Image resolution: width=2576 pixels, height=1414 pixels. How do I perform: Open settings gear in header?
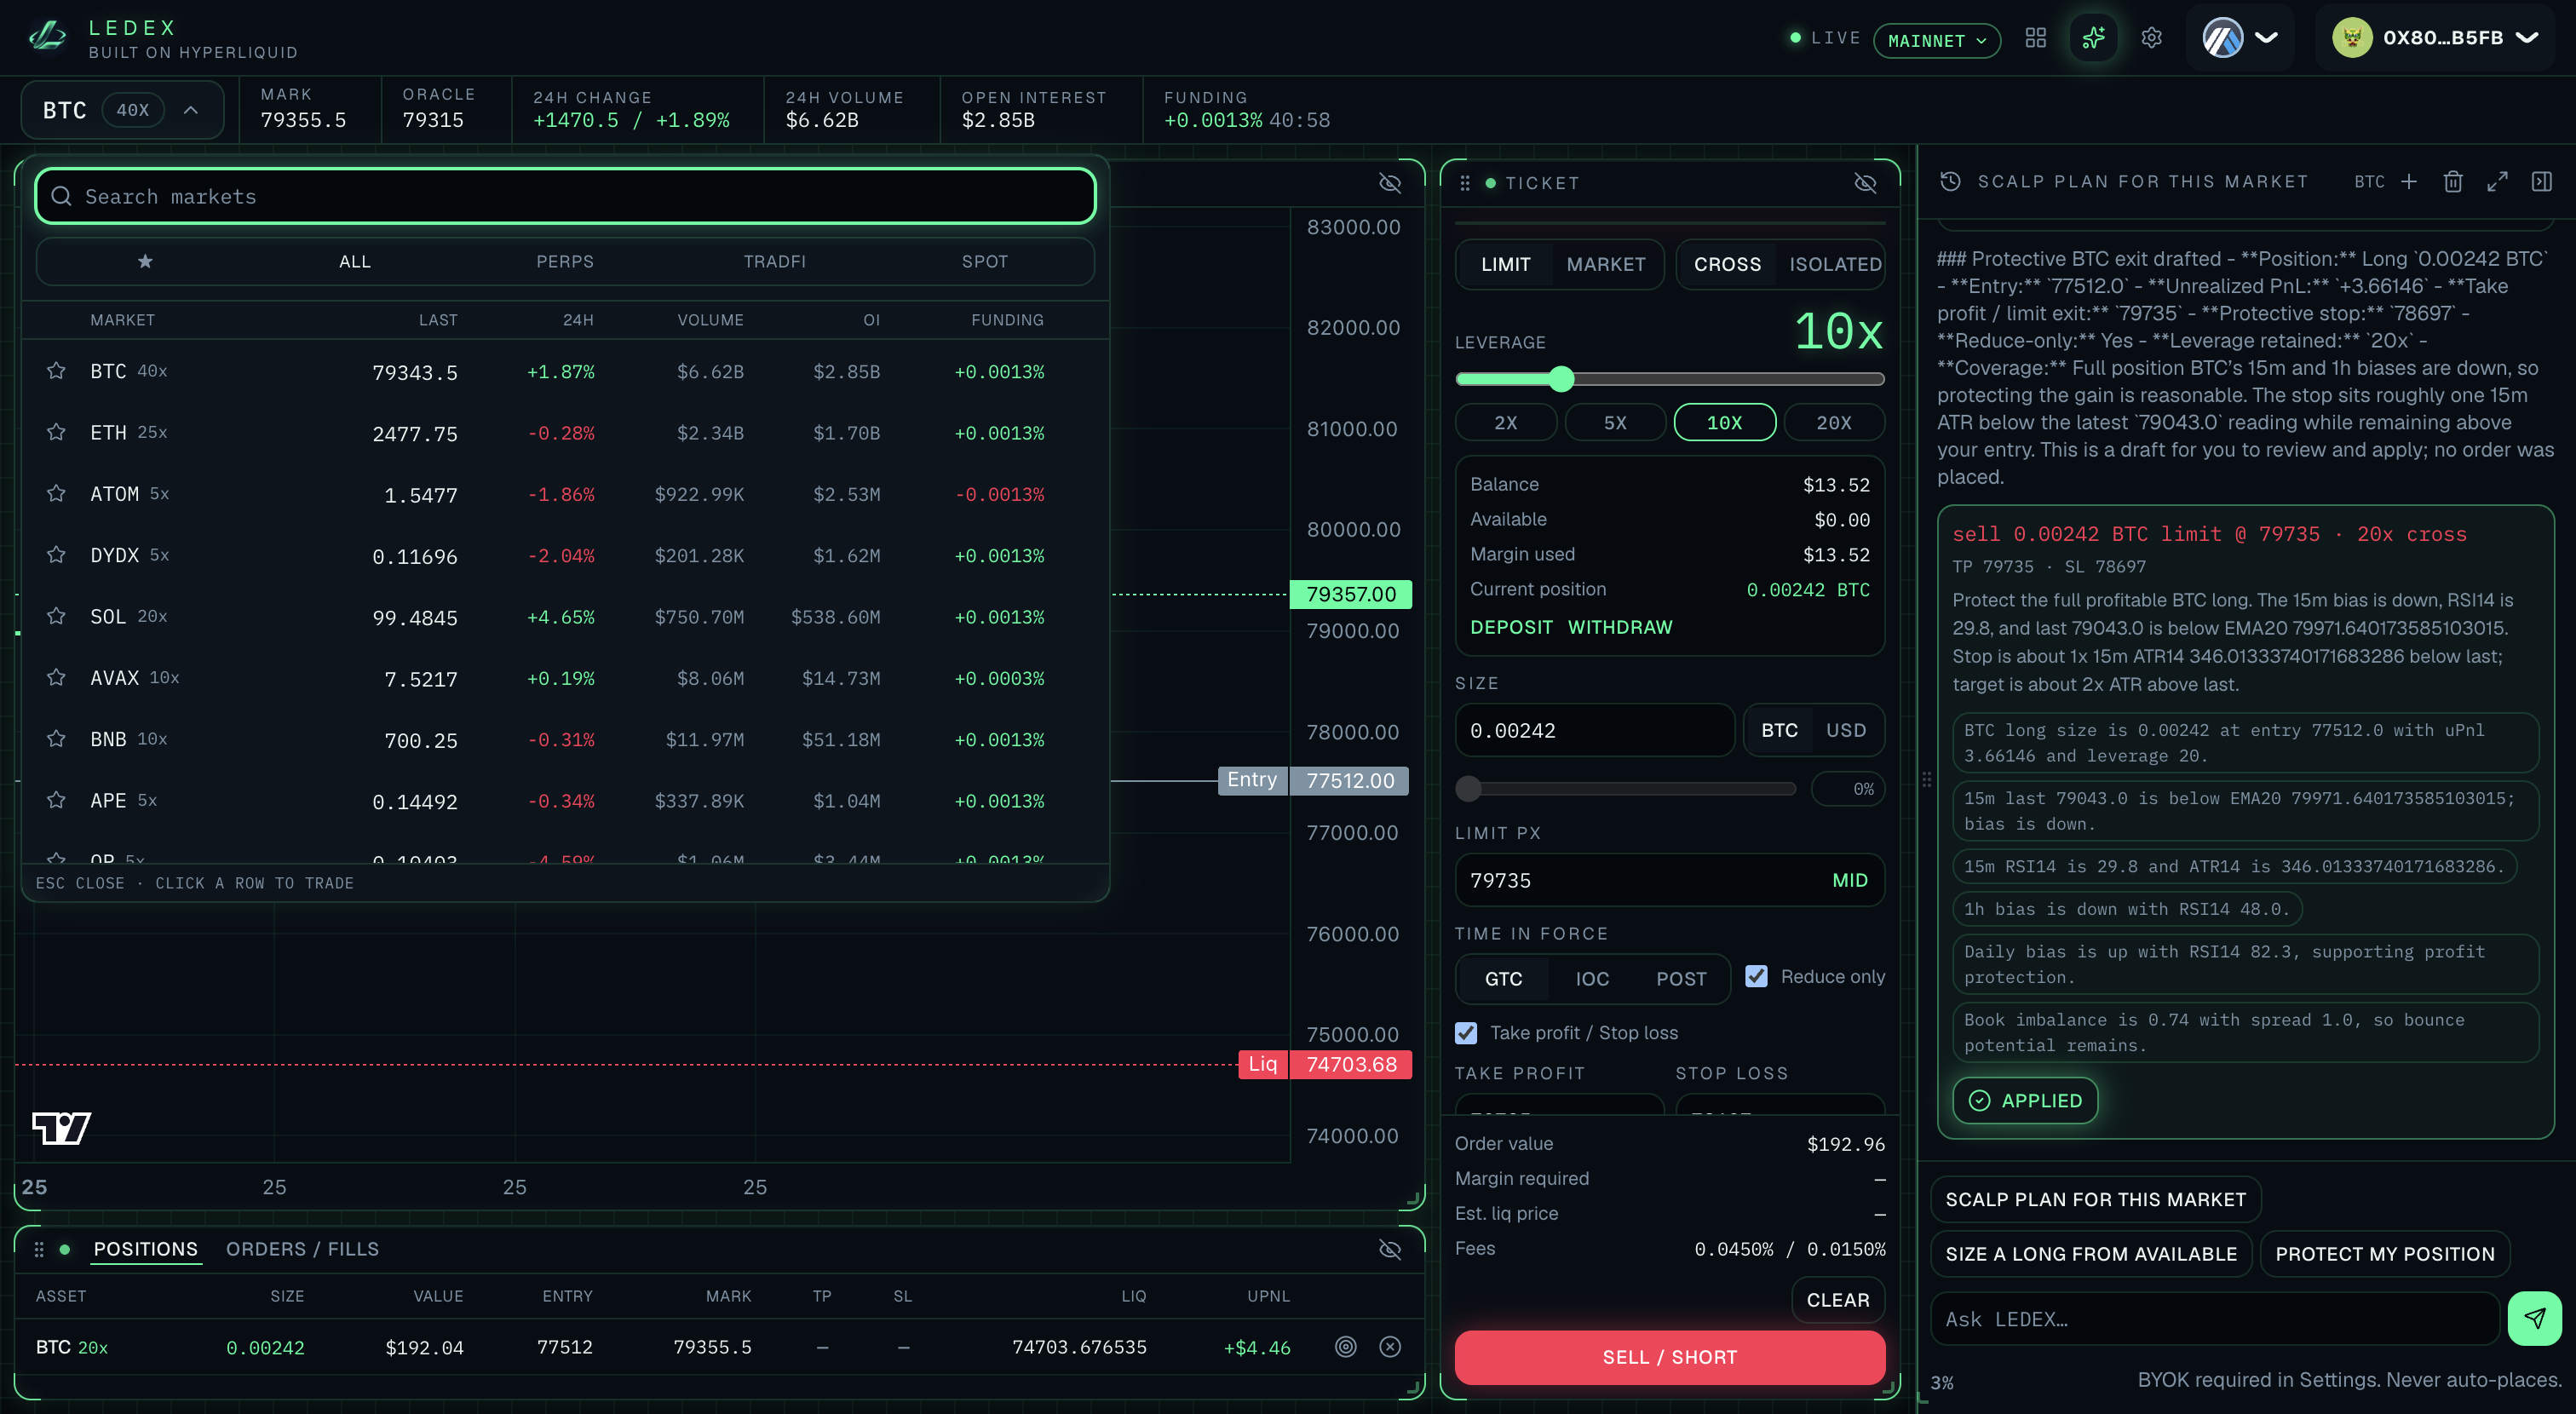2151,38
